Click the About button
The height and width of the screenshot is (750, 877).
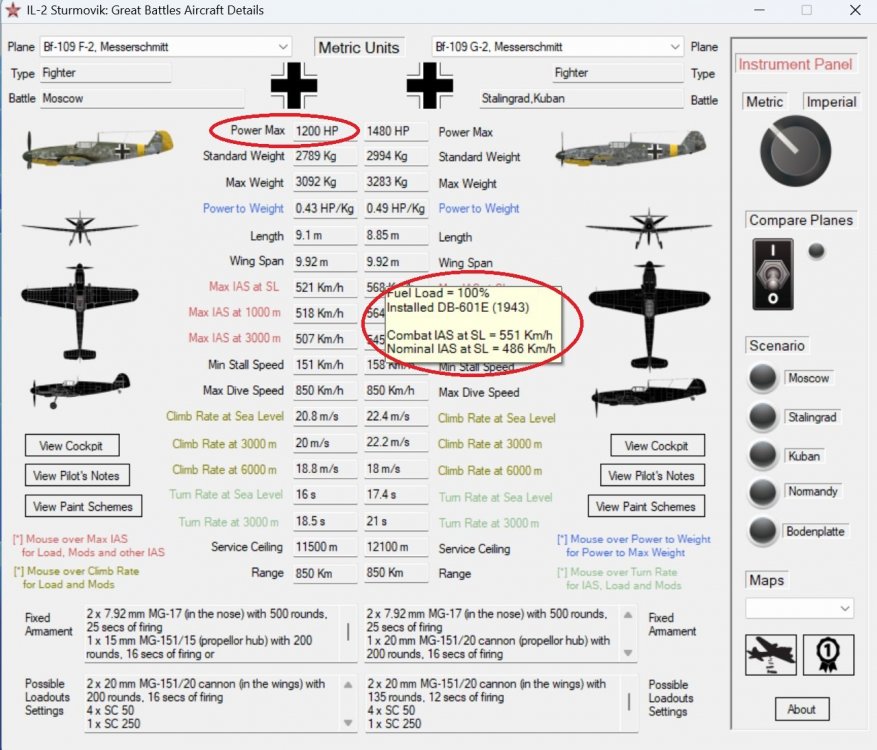pyautogui.click(x=801, y=709)
